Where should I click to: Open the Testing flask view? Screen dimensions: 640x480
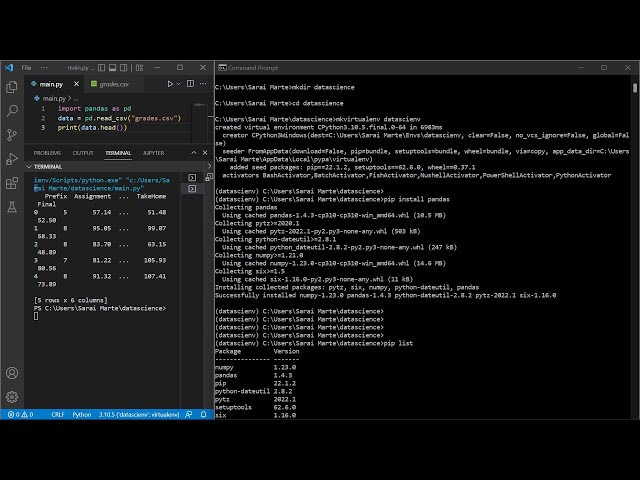12,207
